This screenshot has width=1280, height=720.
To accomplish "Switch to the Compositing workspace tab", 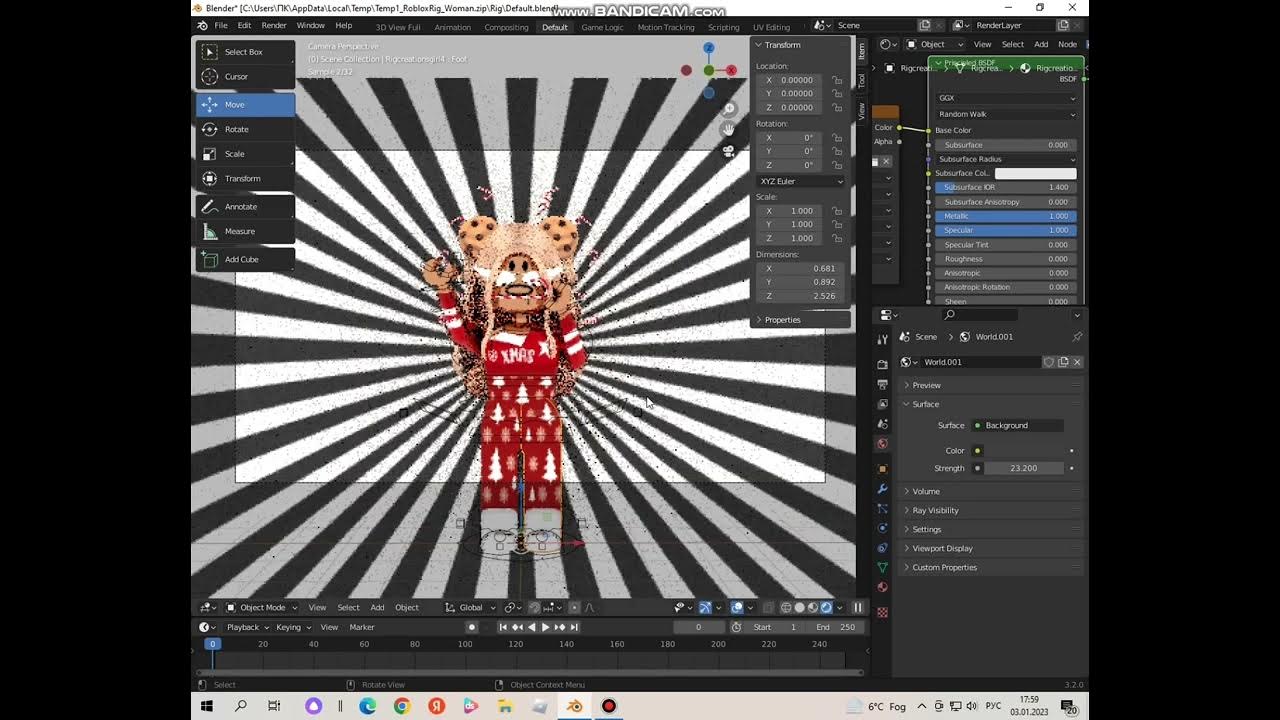I will point(506,27).
